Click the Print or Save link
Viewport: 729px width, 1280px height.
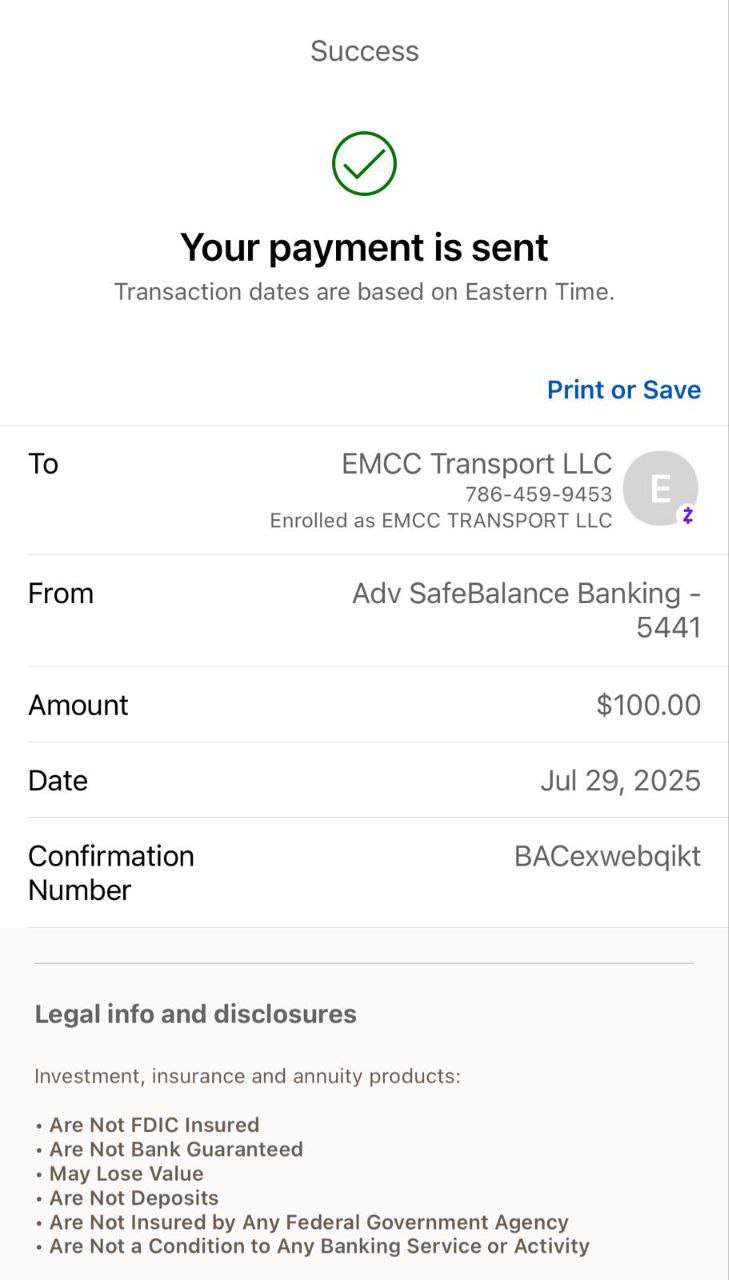pyautogui.click(x=623, y=390)
